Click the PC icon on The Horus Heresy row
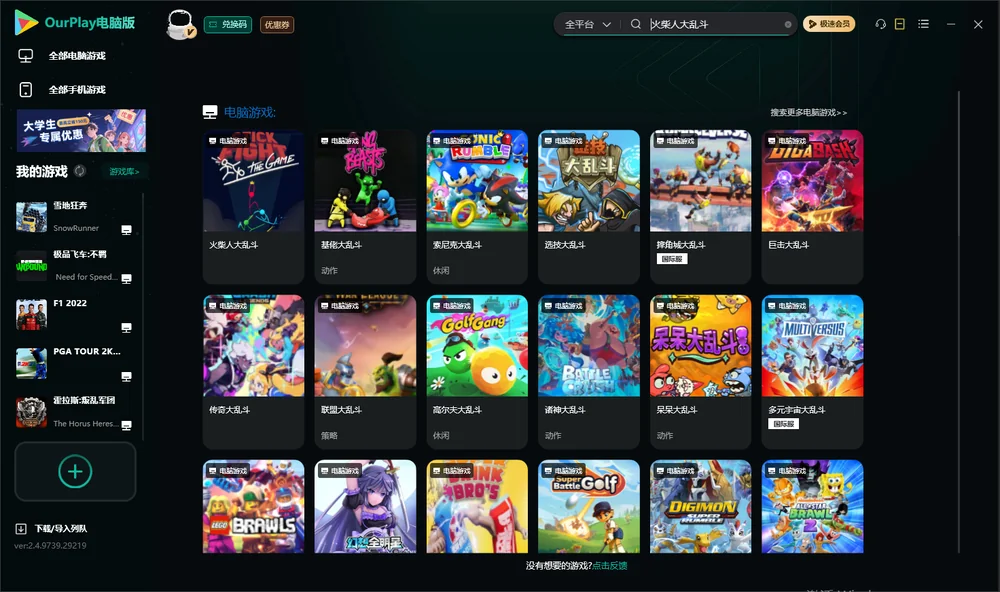 click(126, 426)
